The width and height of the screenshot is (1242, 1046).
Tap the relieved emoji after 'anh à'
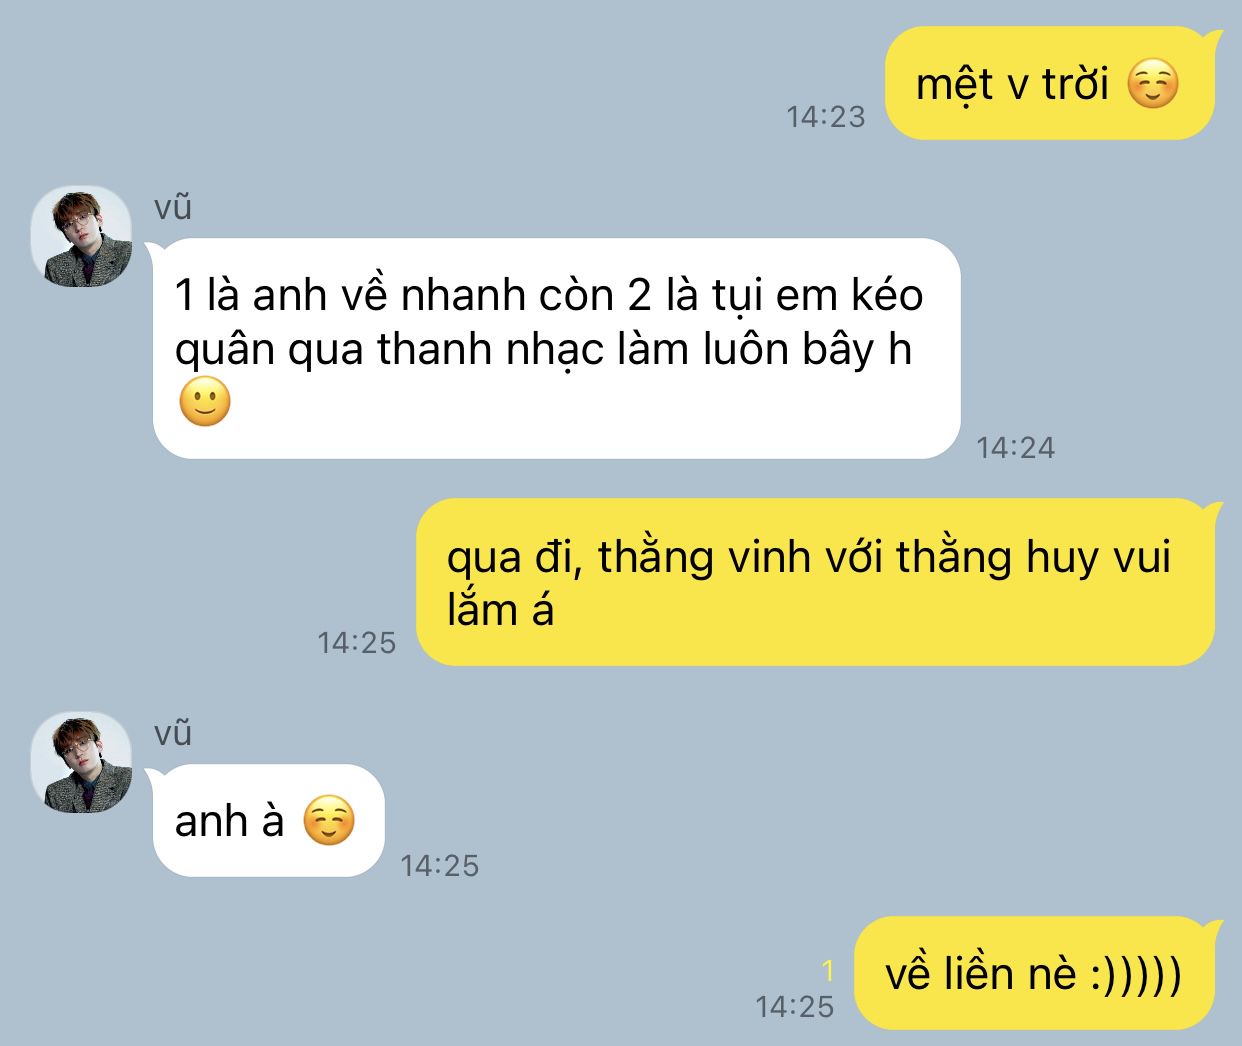pyautogui.click(x=329, y=821)
